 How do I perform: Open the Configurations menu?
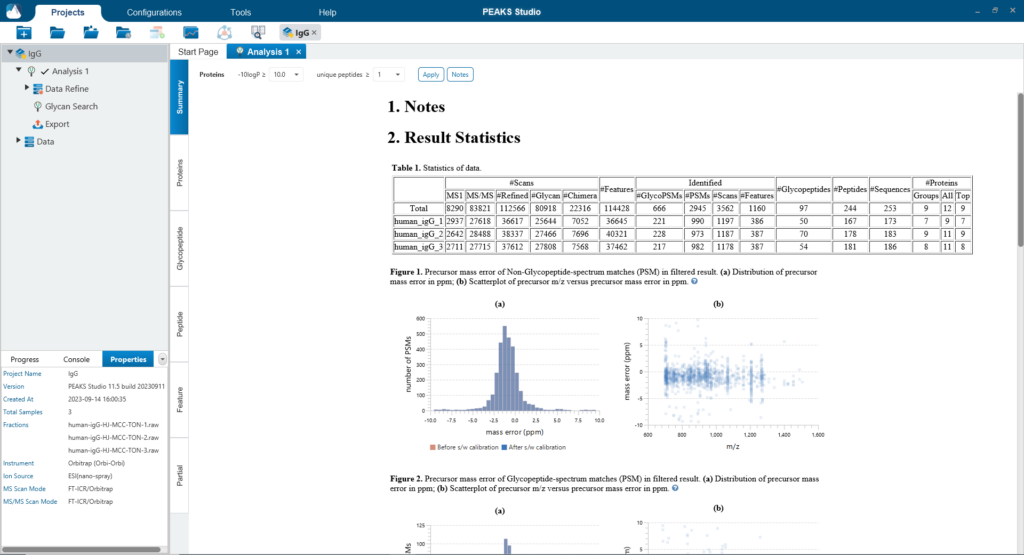[x=154, y=12]
